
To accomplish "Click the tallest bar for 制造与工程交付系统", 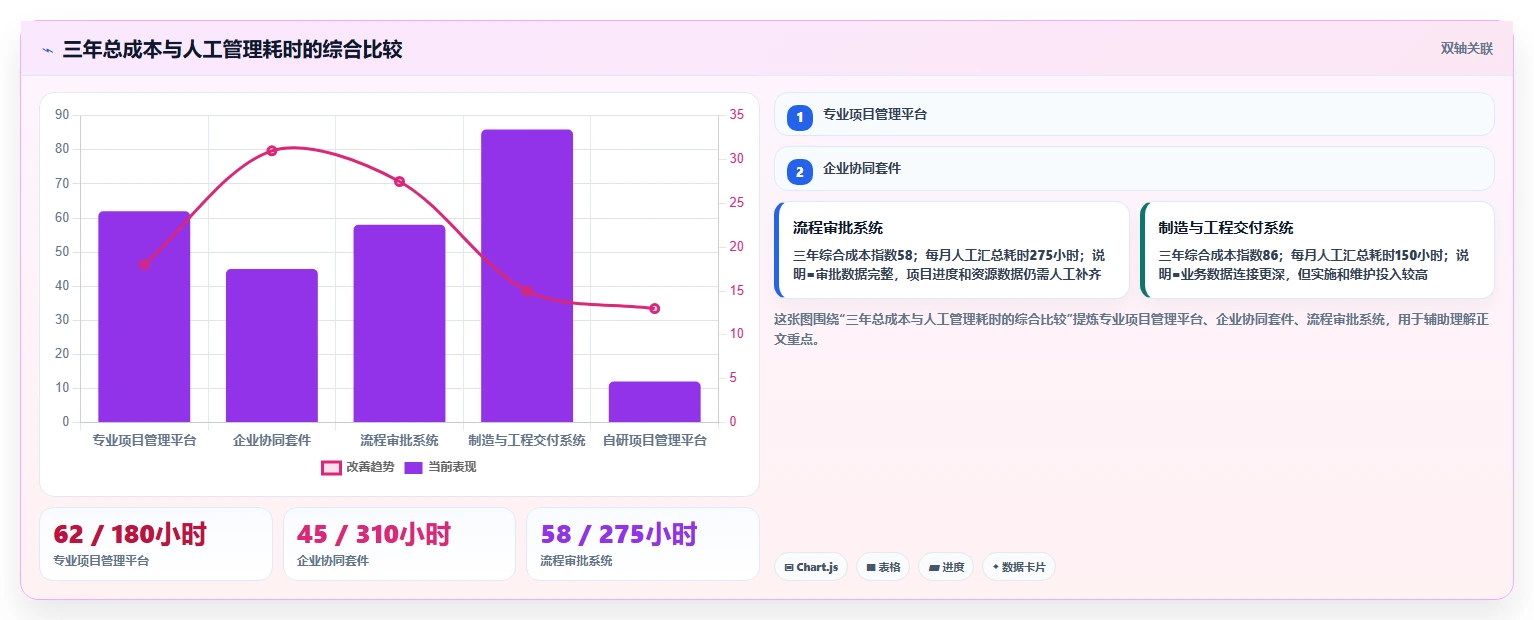I will [527, 275].
